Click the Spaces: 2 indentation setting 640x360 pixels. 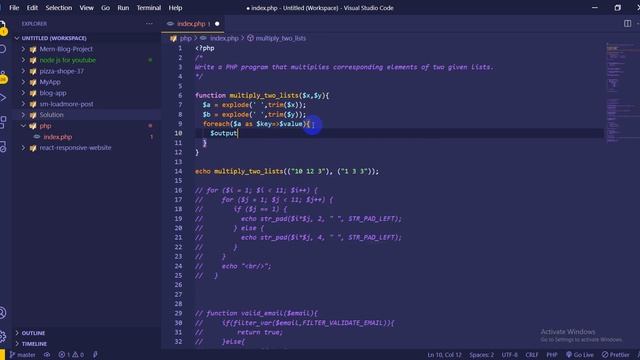(x=482, y=355)
